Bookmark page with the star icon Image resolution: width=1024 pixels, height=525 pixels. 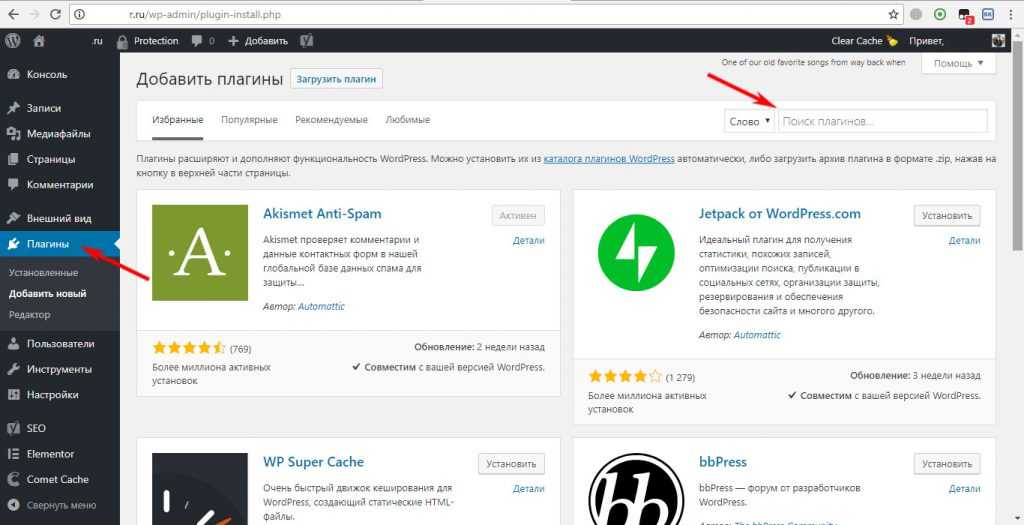click(x=893, y=14)
